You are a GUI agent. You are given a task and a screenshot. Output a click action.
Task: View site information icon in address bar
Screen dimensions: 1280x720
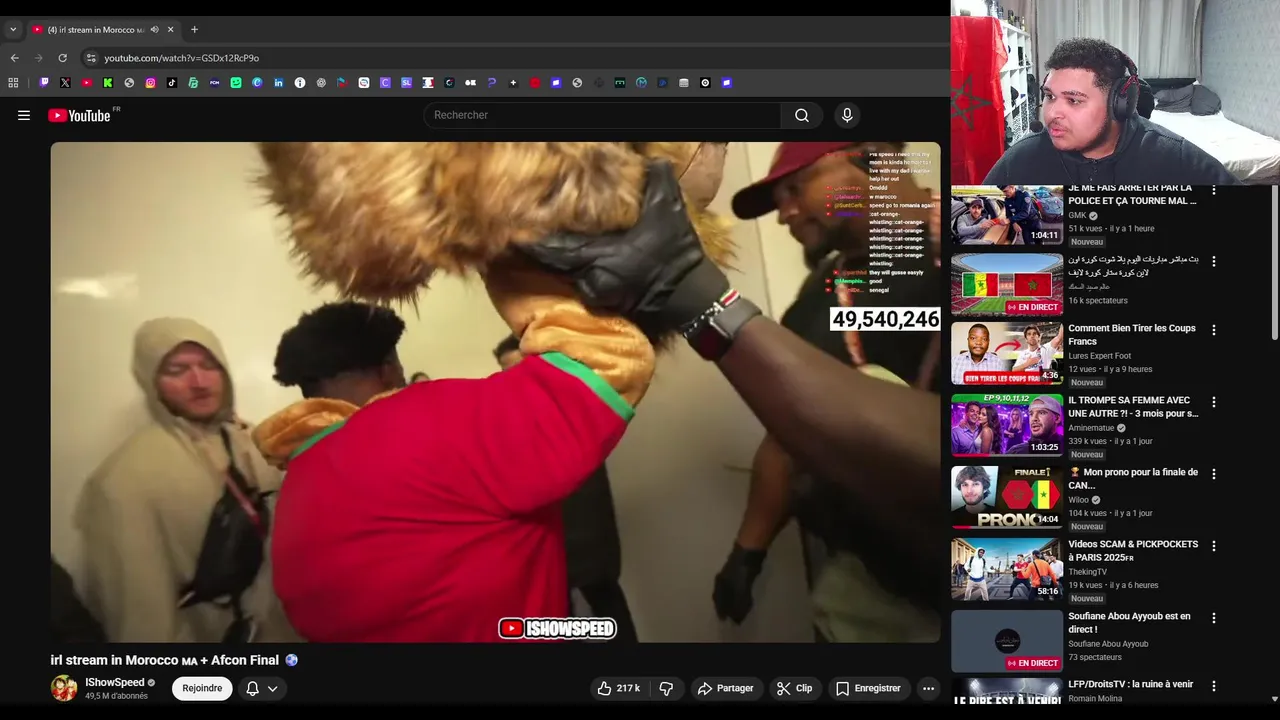coord(91,58)
